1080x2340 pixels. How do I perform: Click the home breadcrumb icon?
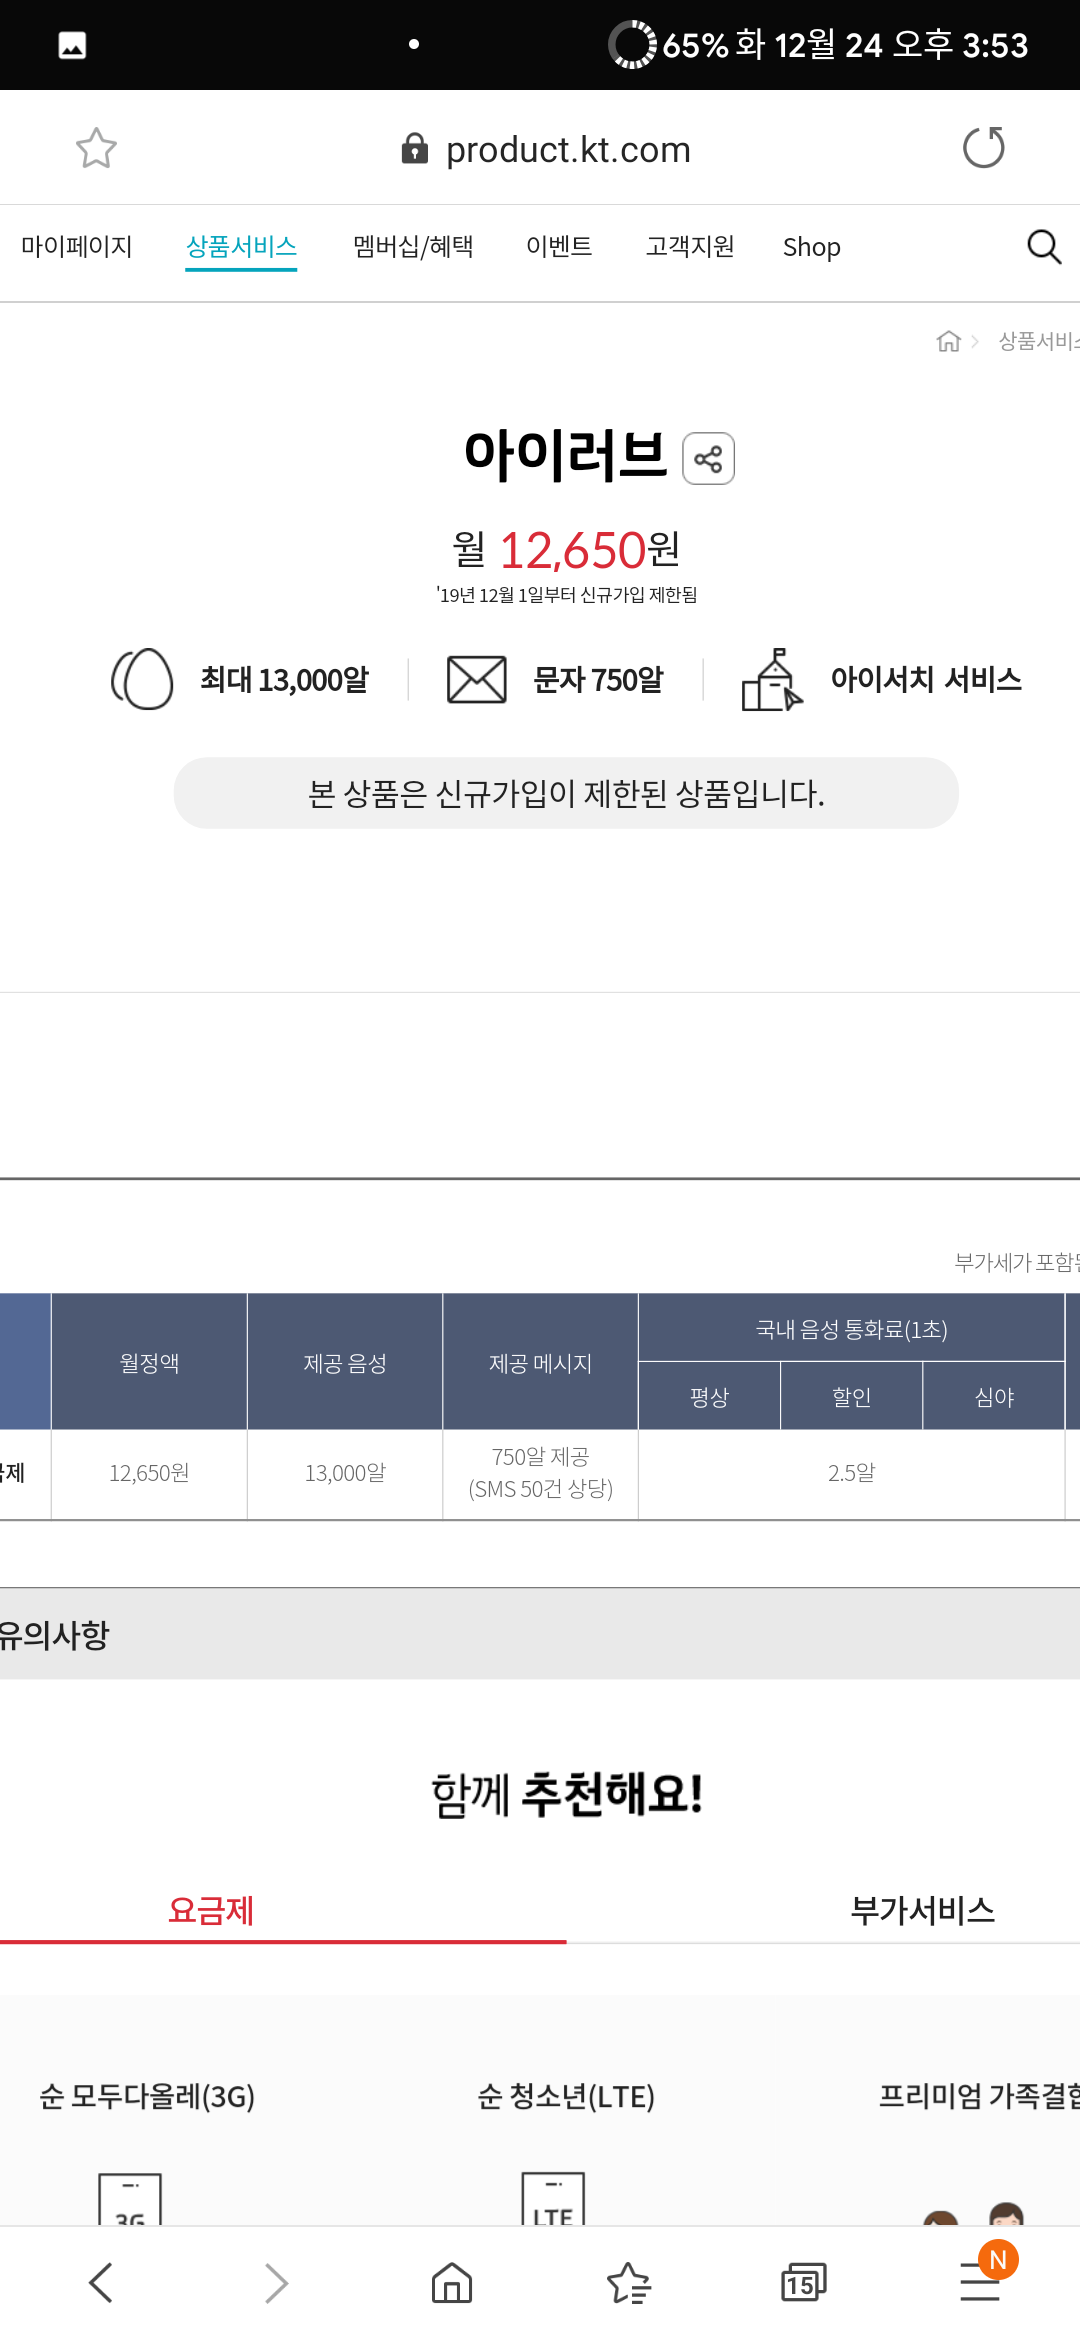(948, 341)
